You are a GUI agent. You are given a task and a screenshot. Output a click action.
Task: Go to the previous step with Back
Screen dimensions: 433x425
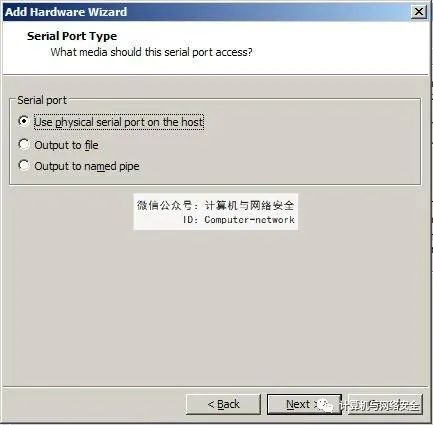[x=223, y=404]
